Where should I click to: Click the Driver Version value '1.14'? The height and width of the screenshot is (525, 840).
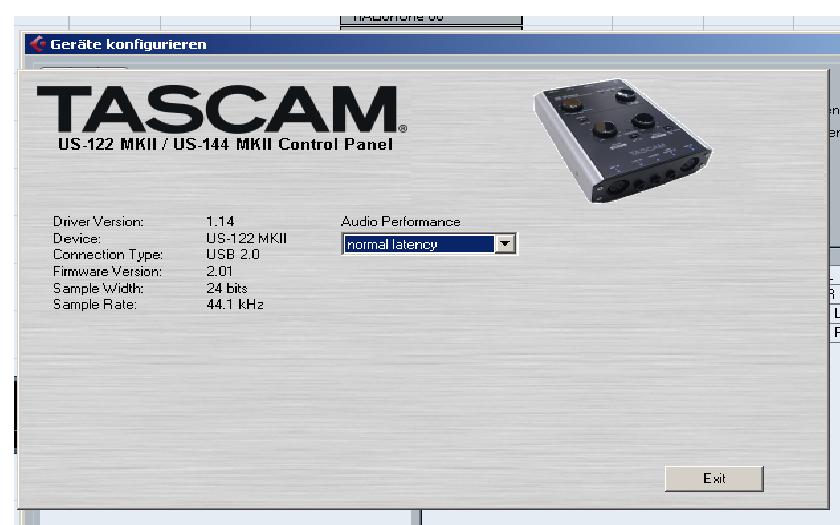coord(220,221)
